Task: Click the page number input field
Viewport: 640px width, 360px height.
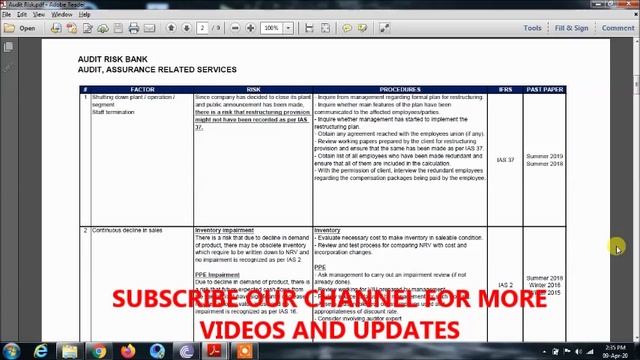Action: pyautogui.click(x=202, y=28)
